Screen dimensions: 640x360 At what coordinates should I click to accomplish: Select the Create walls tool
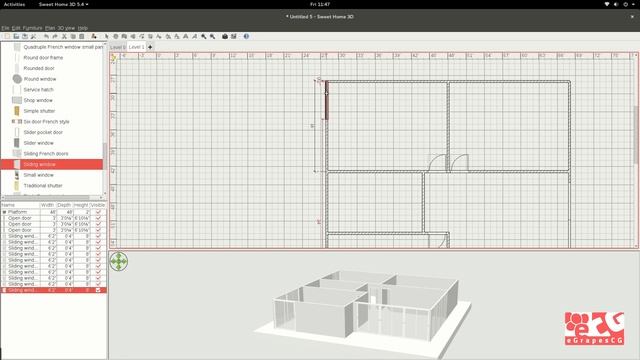pos(124,36)
